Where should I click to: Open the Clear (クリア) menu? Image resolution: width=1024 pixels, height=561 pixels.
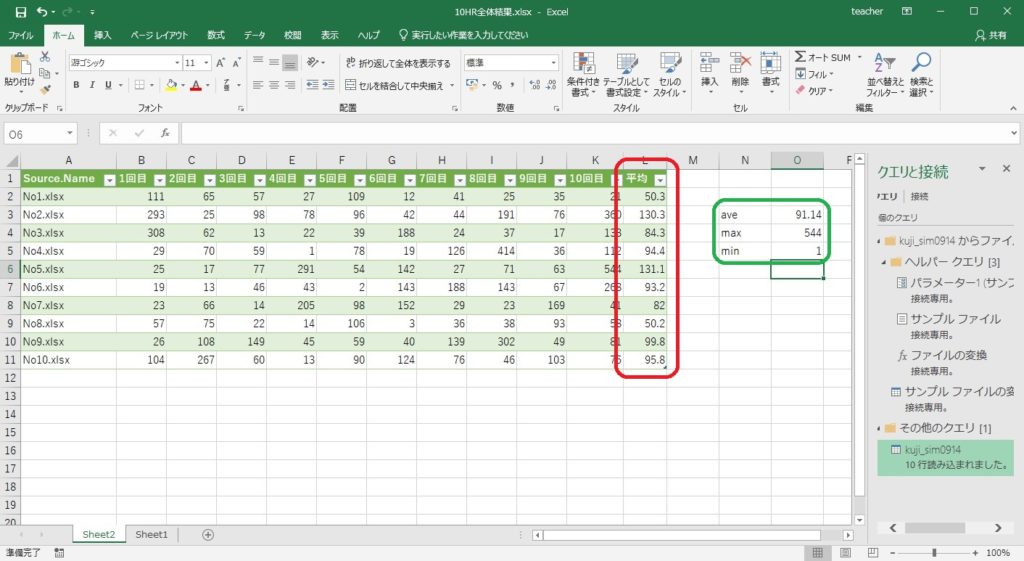[x=814, y=91]
